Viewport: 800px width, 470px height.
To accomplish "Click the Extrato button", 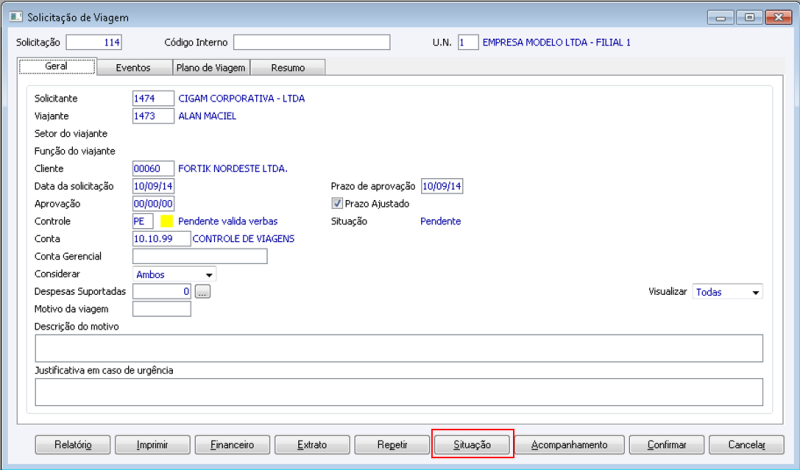I will pos(312,444).
